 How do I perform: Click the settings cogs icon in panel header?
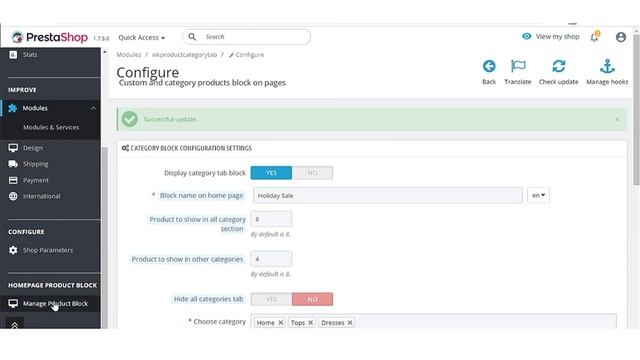tap(125, 148)
